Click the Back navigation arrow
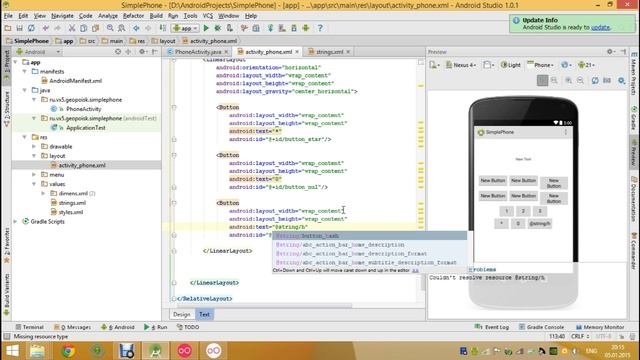 click(136, 28)
